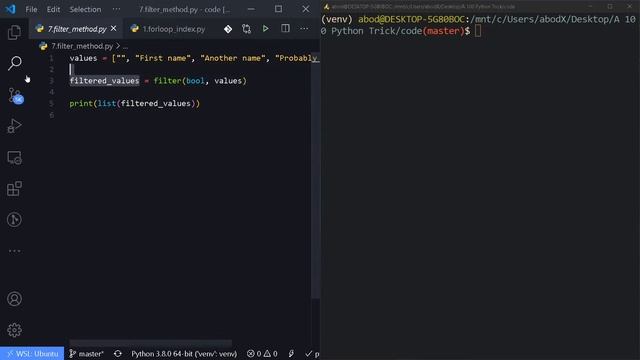Open errors and warnings count
Image resolution: width=640 pixels, height=360 pixels.
coord(262,353)
